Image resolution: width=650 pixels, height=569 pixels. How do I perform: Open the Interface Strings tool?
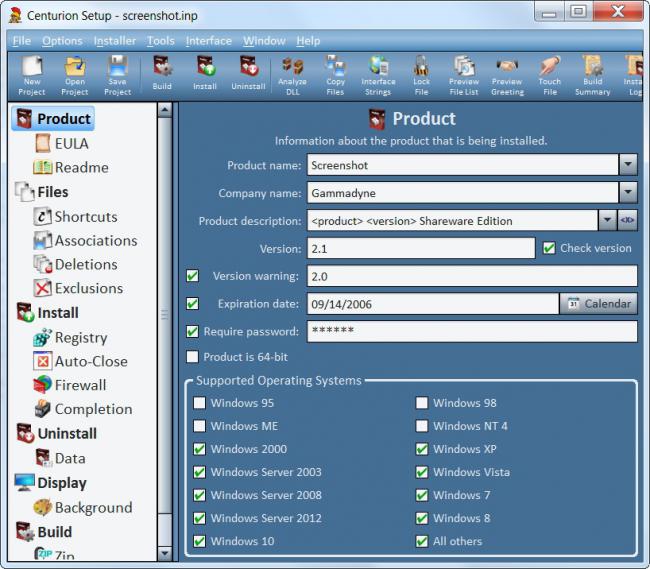click(x=378, y=76)
